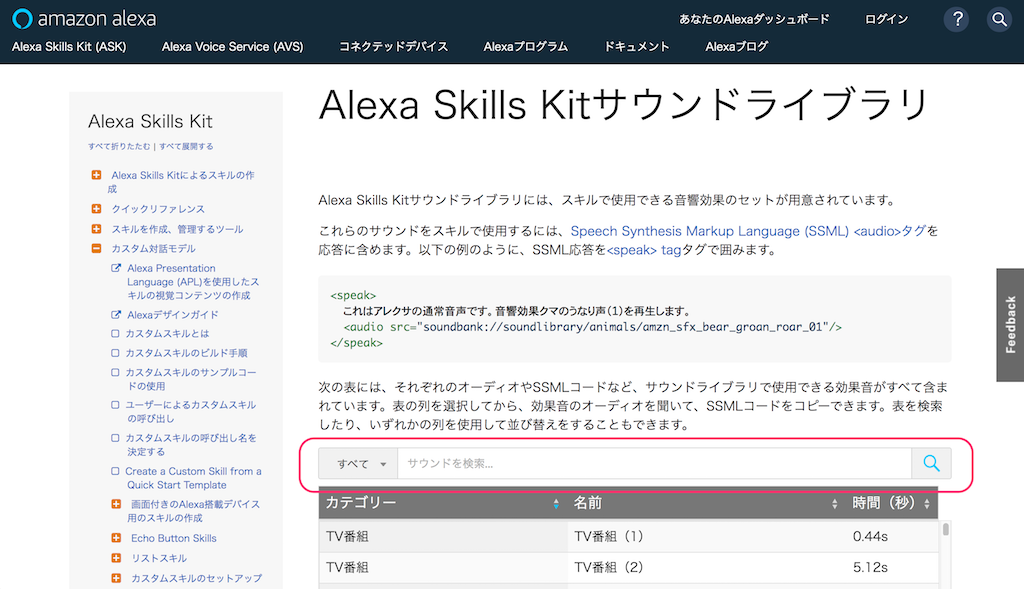Click the ログイン link
The height and width of the screenshot is (589, 1024).
pyautogui.click(x=886, y=20)
